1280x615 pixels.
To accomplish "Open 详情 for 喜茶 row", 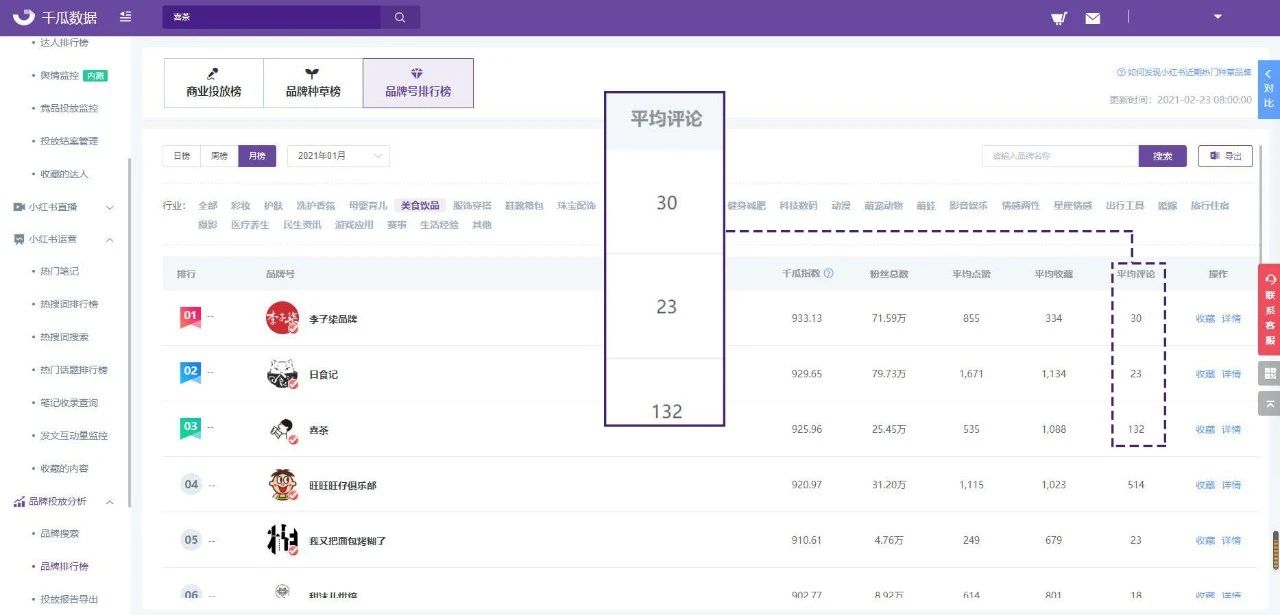I will (1231, 430).
